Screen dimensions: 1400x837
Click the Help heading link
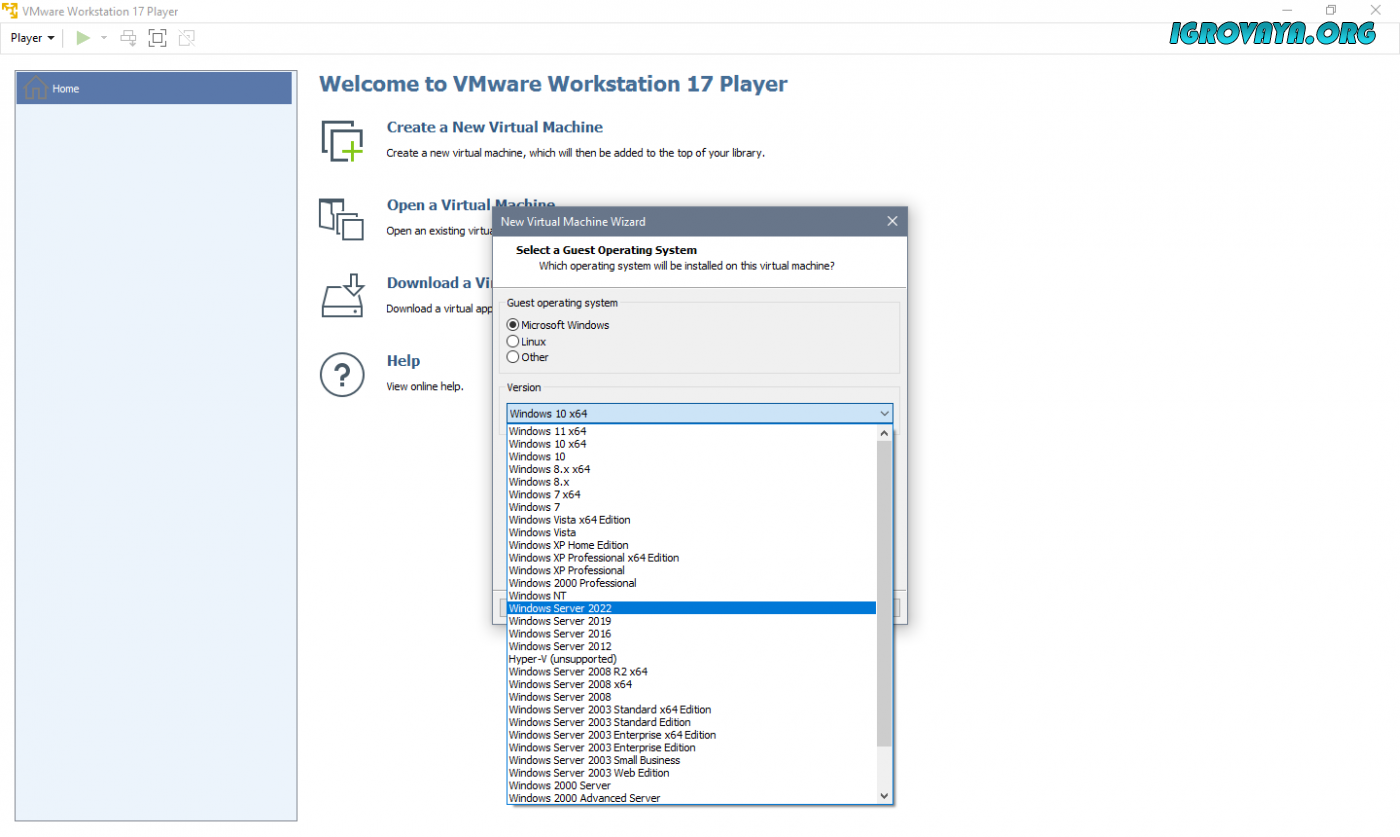tap(403, 361)
